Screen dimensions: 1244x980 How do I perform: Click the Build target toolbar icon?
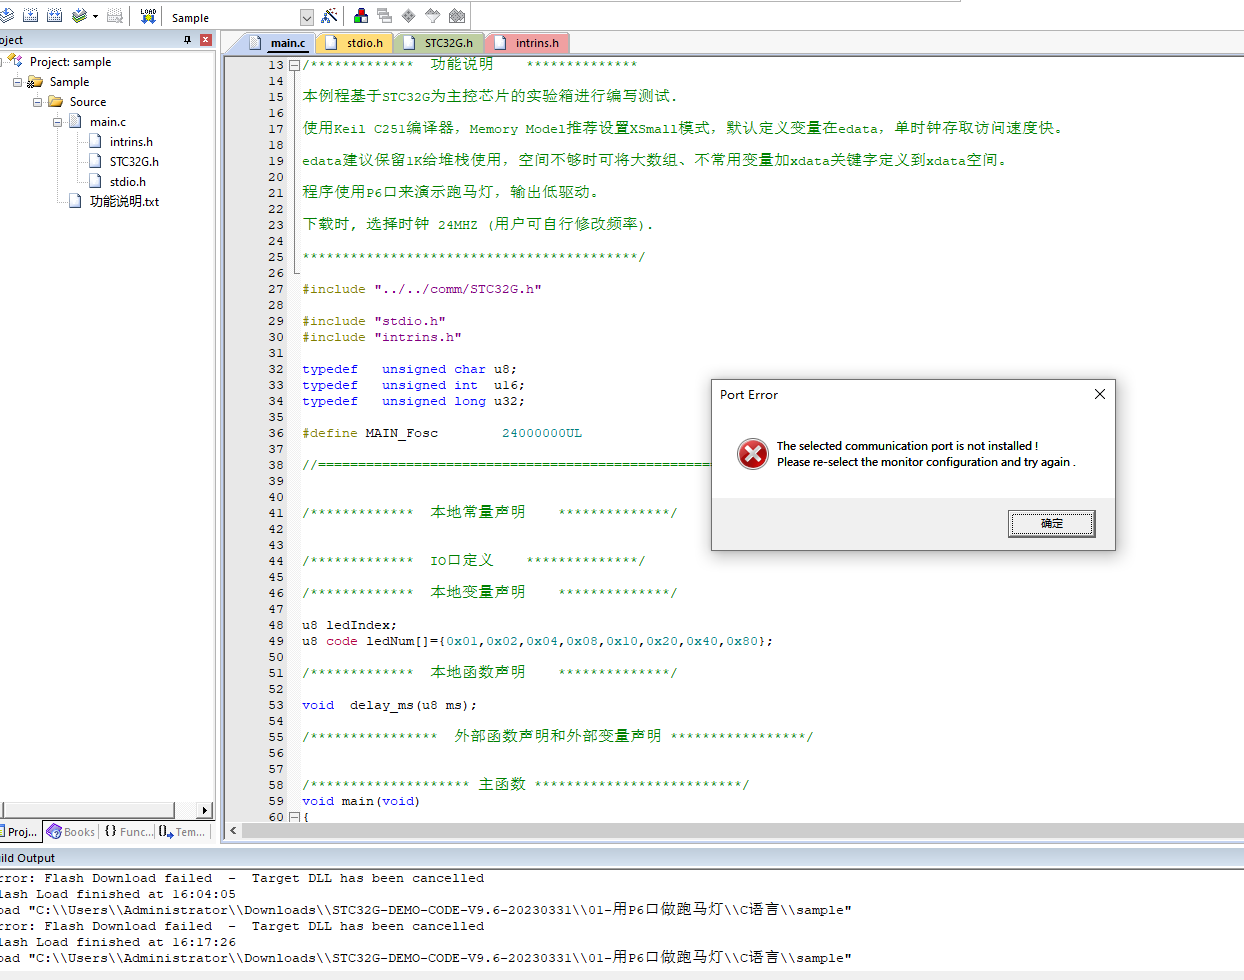click(x=30, y=16)
